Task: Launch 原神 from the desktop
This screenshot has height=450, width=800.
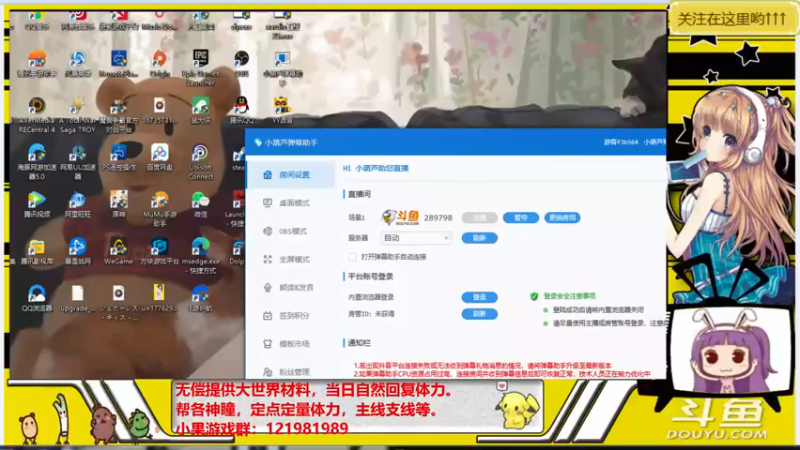Action: [x=118, y=204]
